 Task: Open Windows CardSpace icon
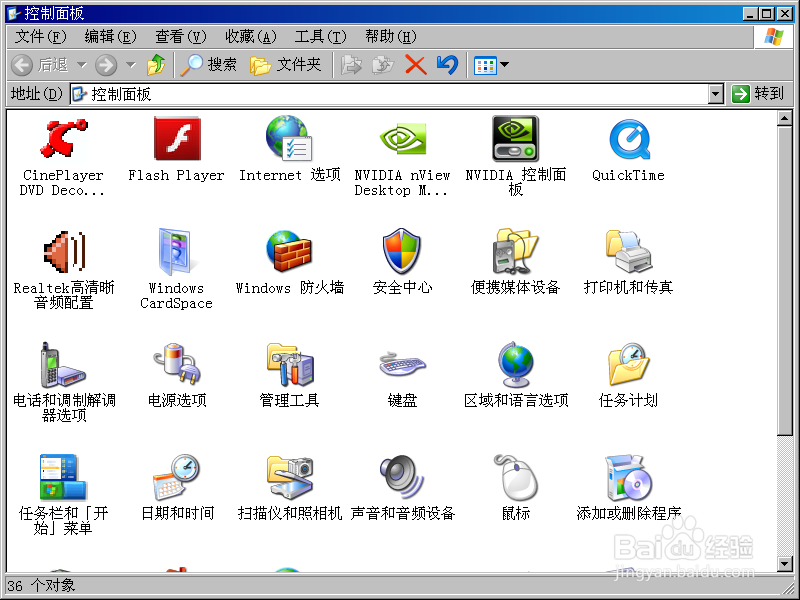(x=176, y=252)
